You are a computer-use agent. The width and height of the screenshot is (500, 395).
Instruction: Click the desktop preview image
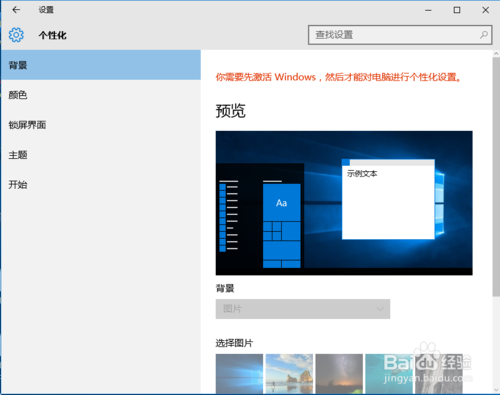[x=344, y=203]
